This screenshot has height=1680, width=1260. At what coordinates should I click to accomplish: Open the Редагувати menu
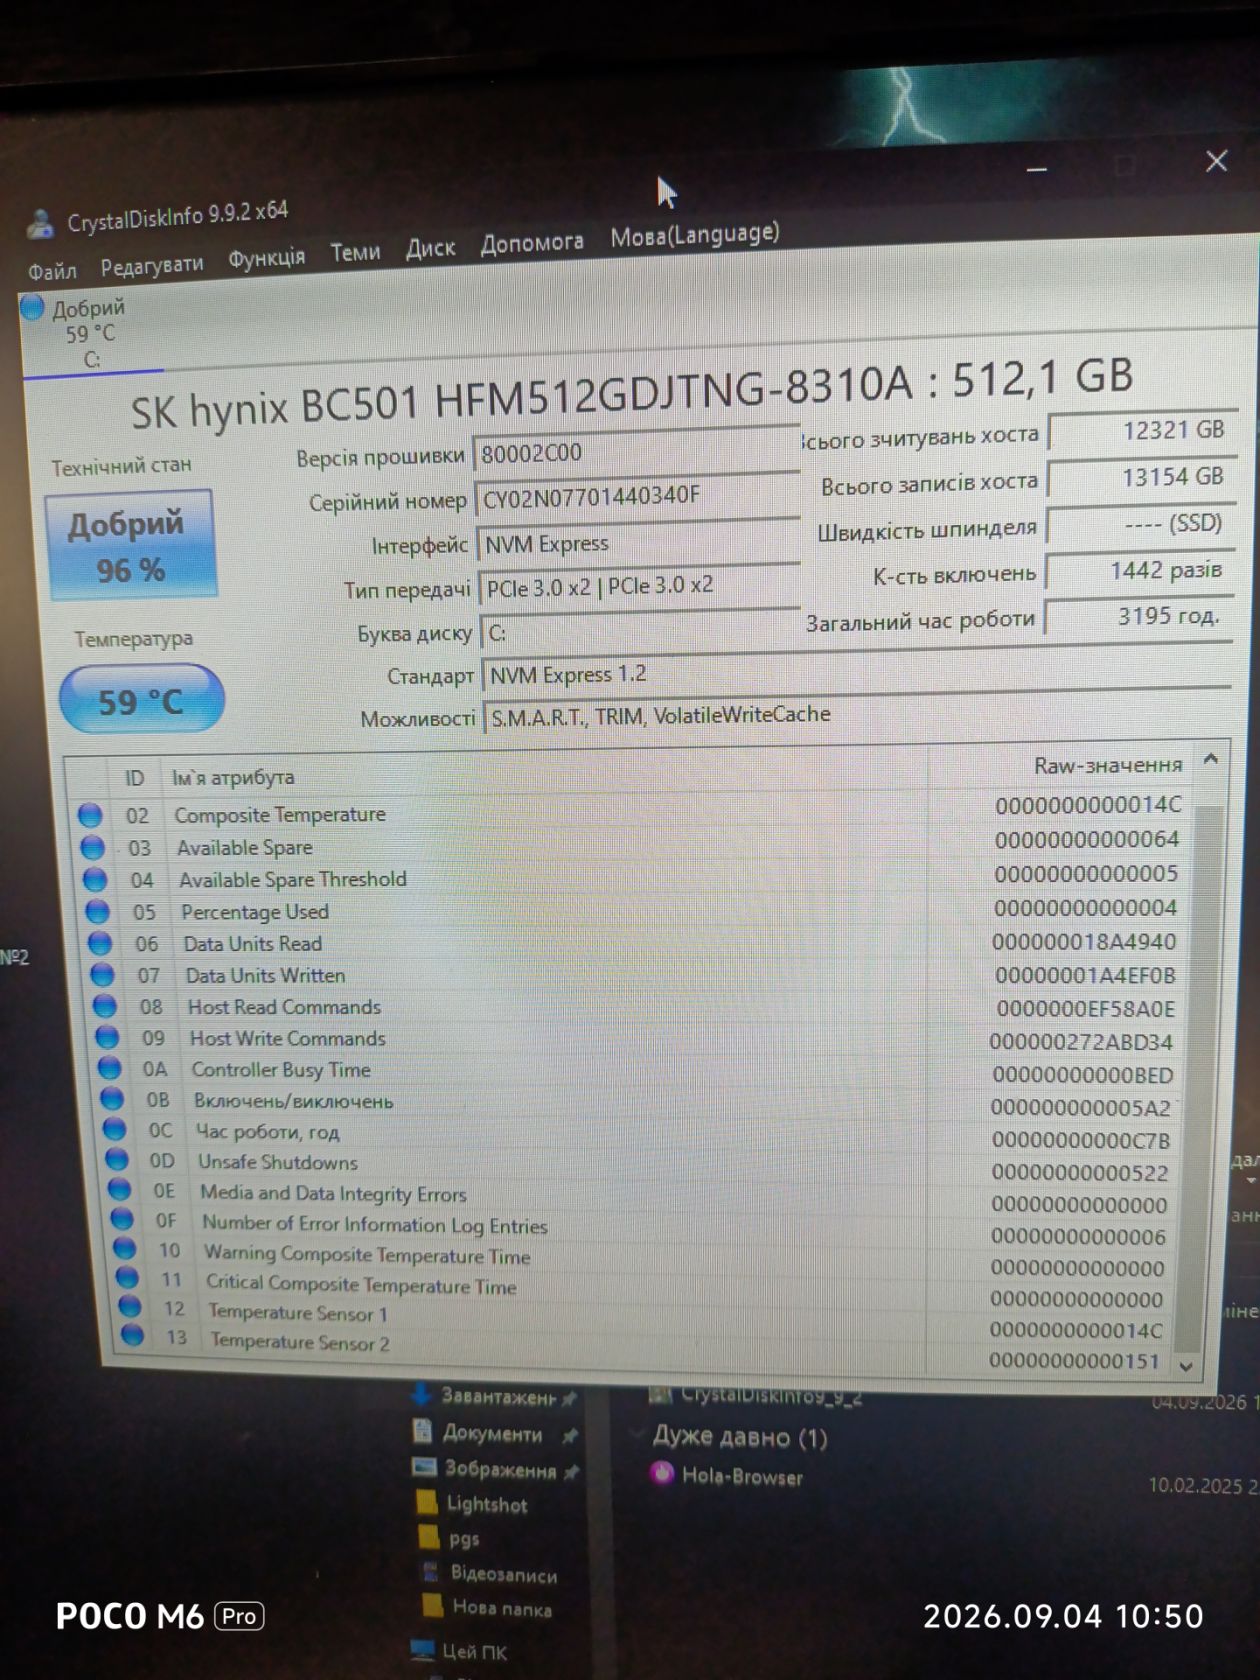pyautogui.click(x=152, y=266)
